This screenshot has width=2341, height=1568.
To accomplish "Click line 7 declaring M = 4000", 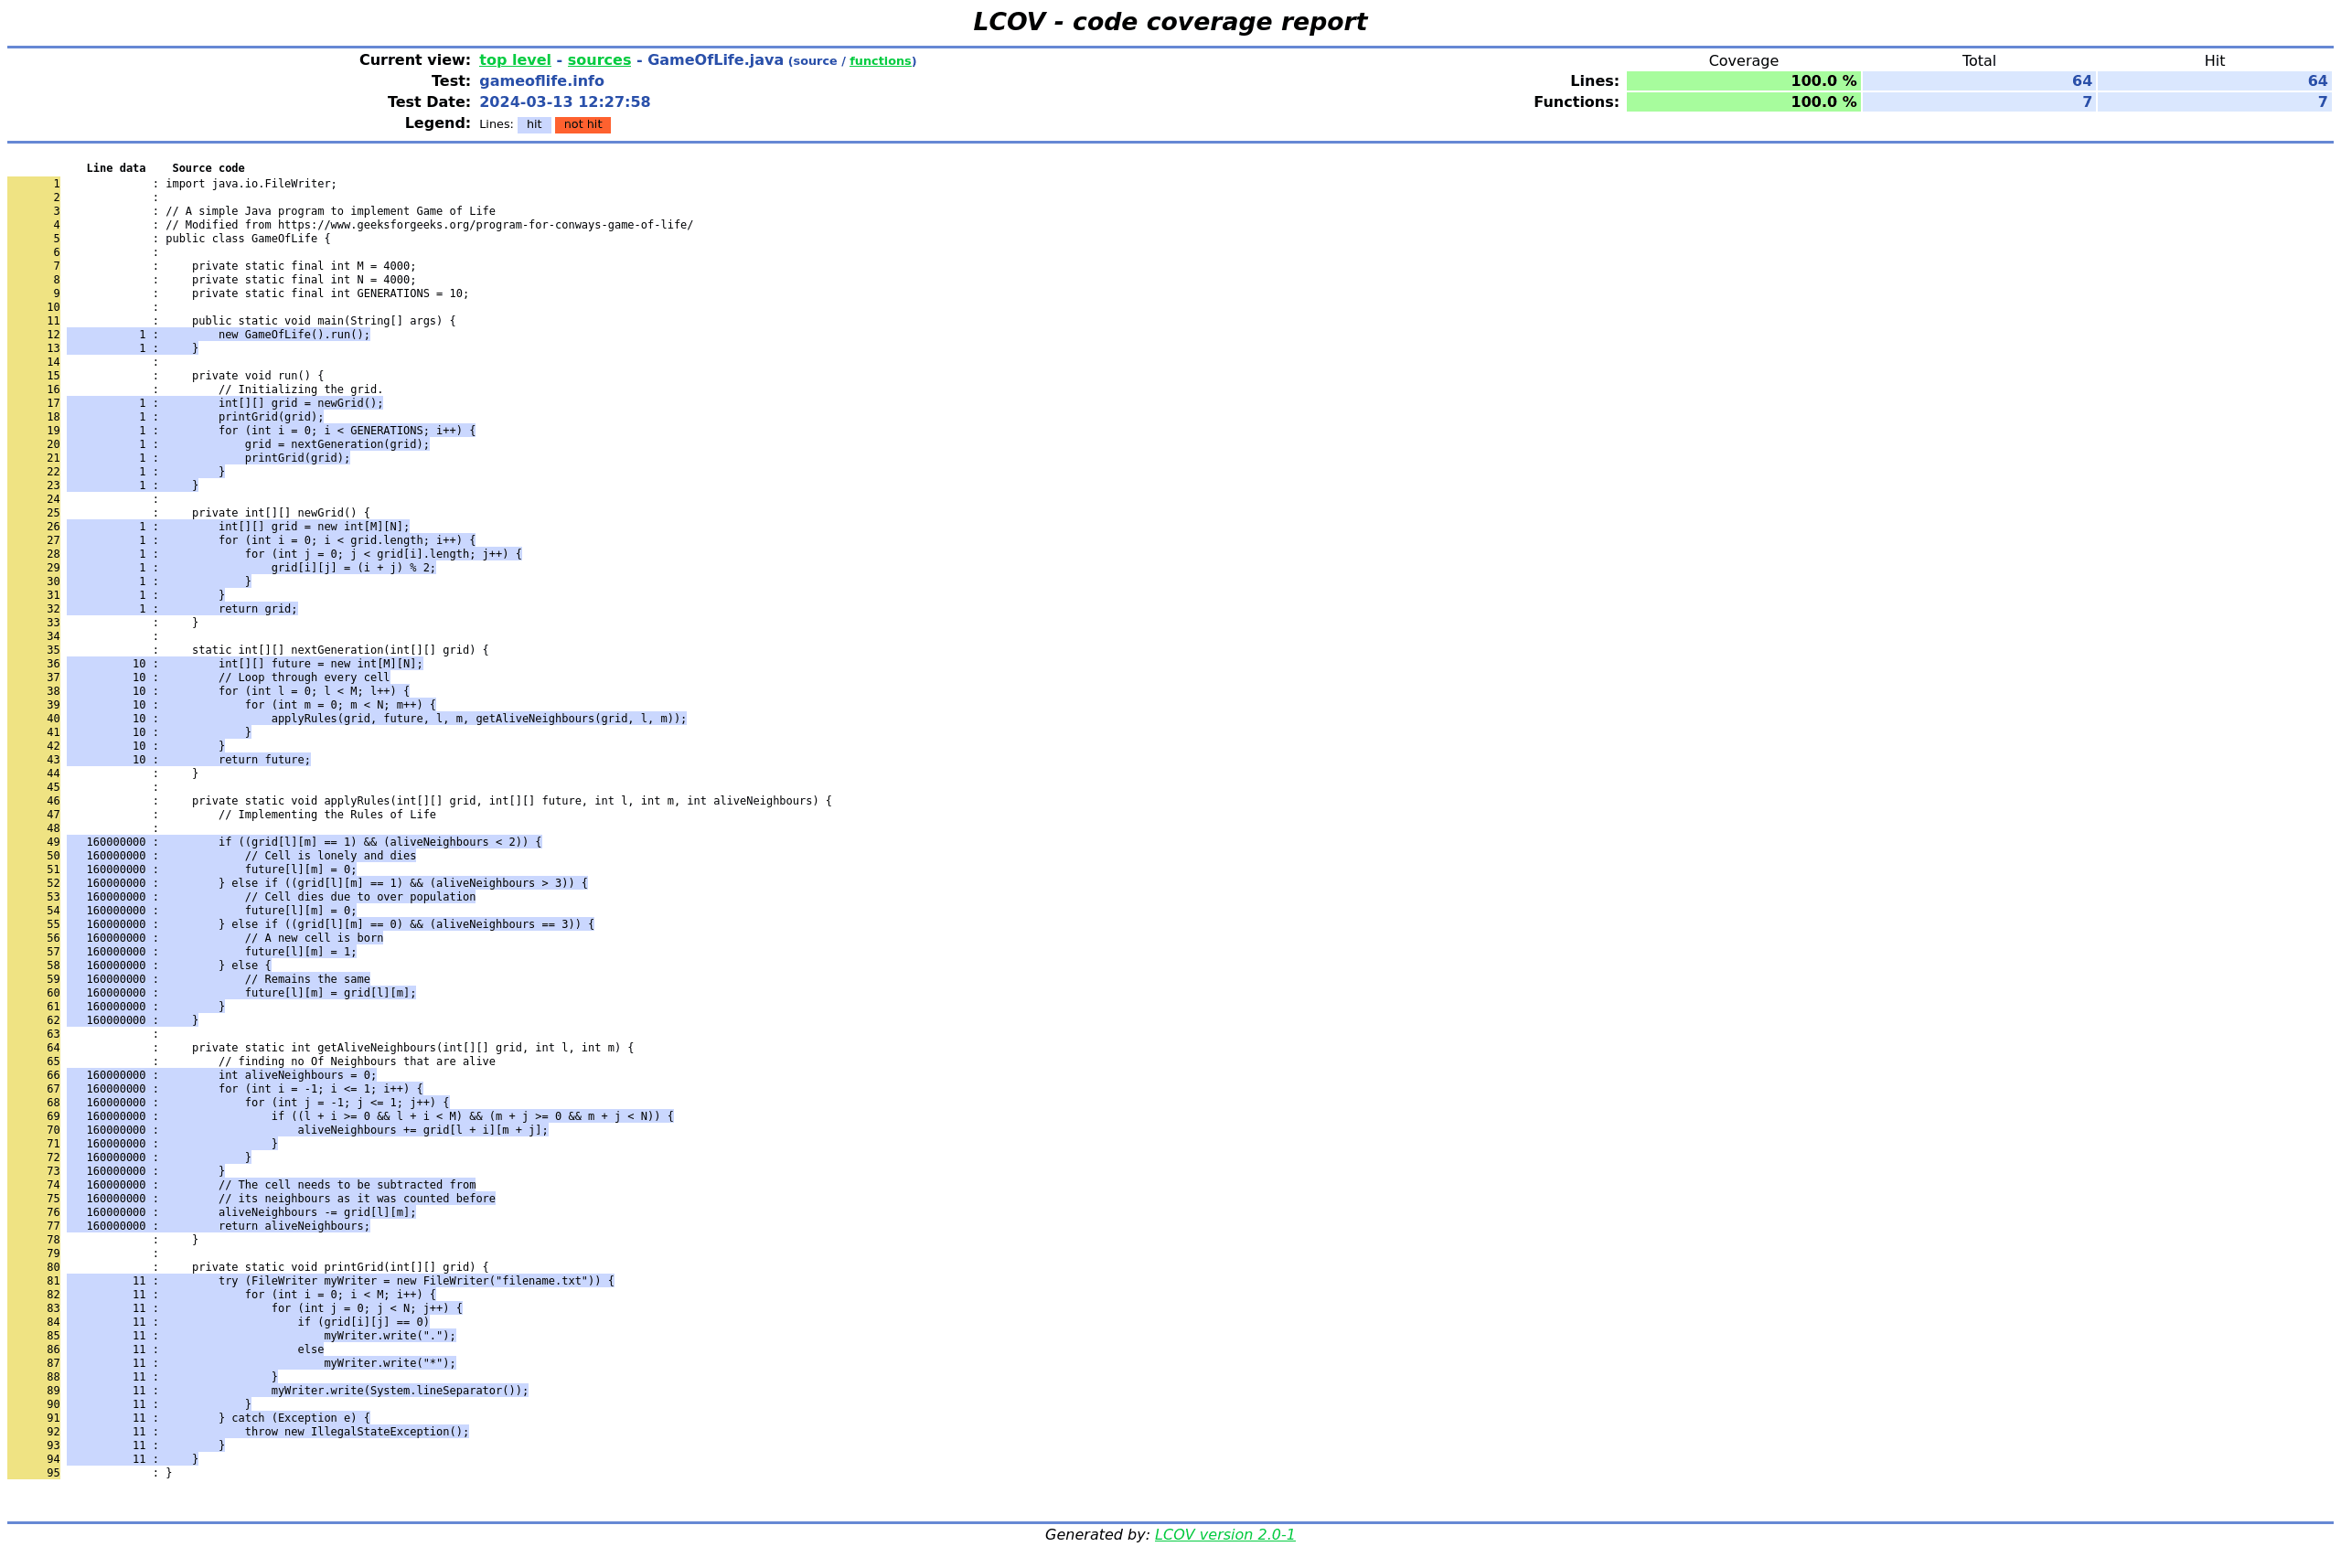I will tap(303, 266).
